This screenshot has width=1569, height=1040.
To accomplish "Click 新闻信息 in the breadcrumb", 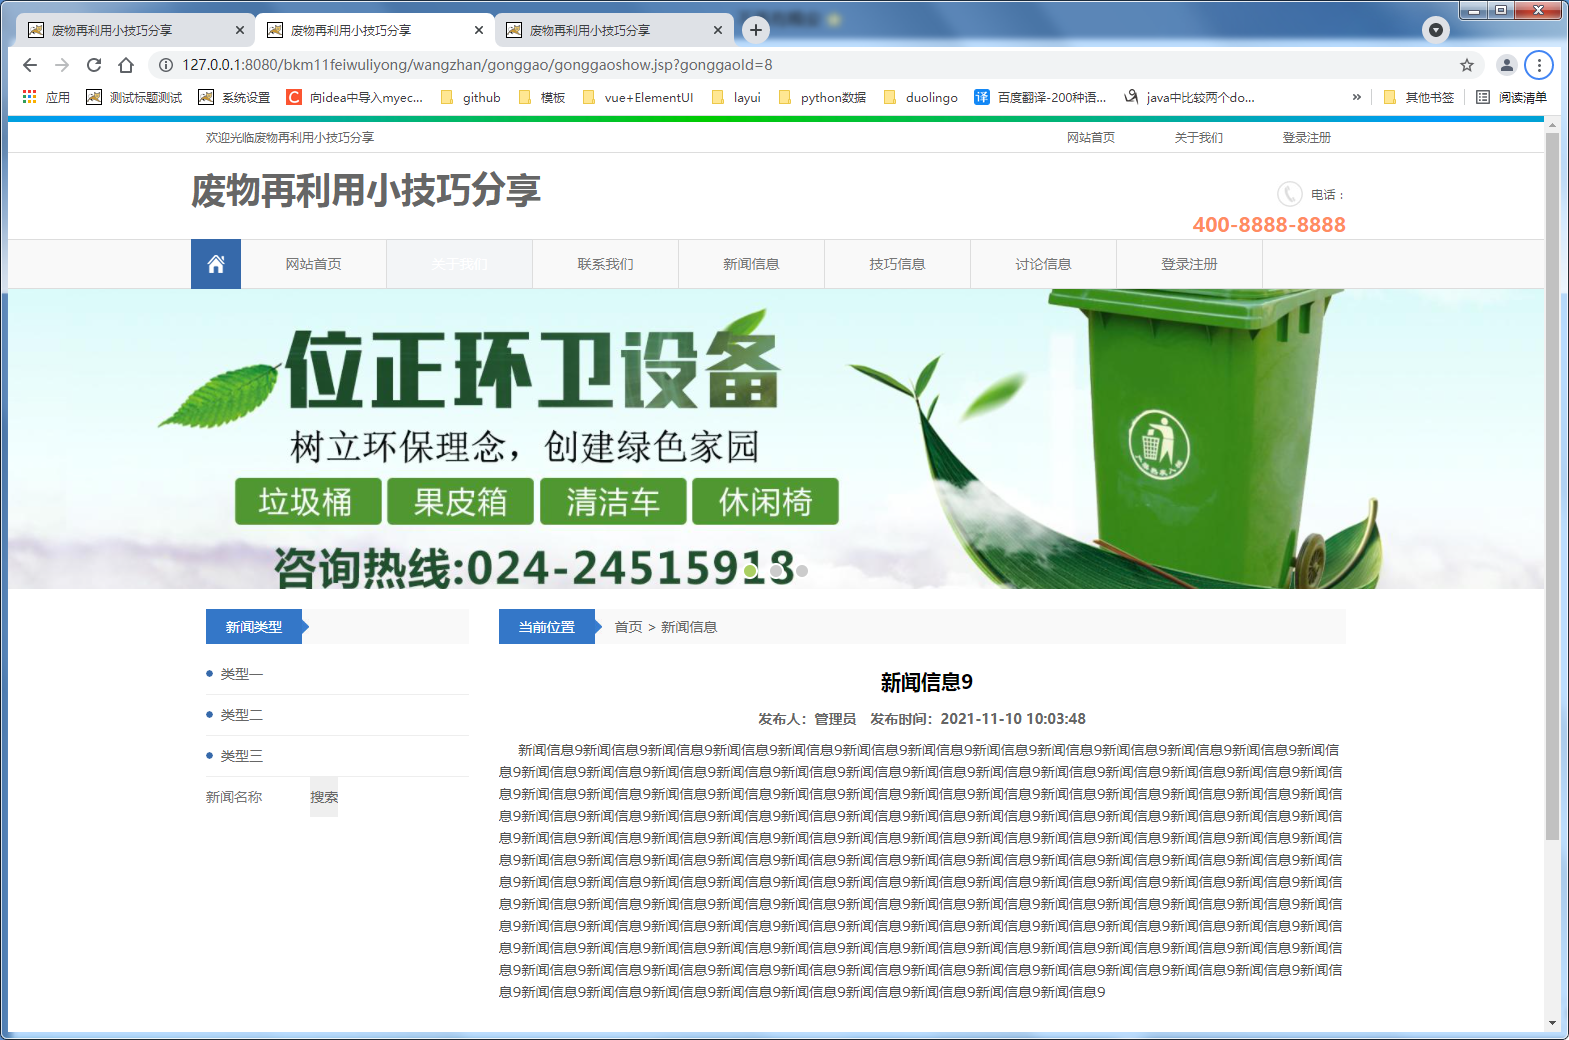I will [x=689, y=627].
